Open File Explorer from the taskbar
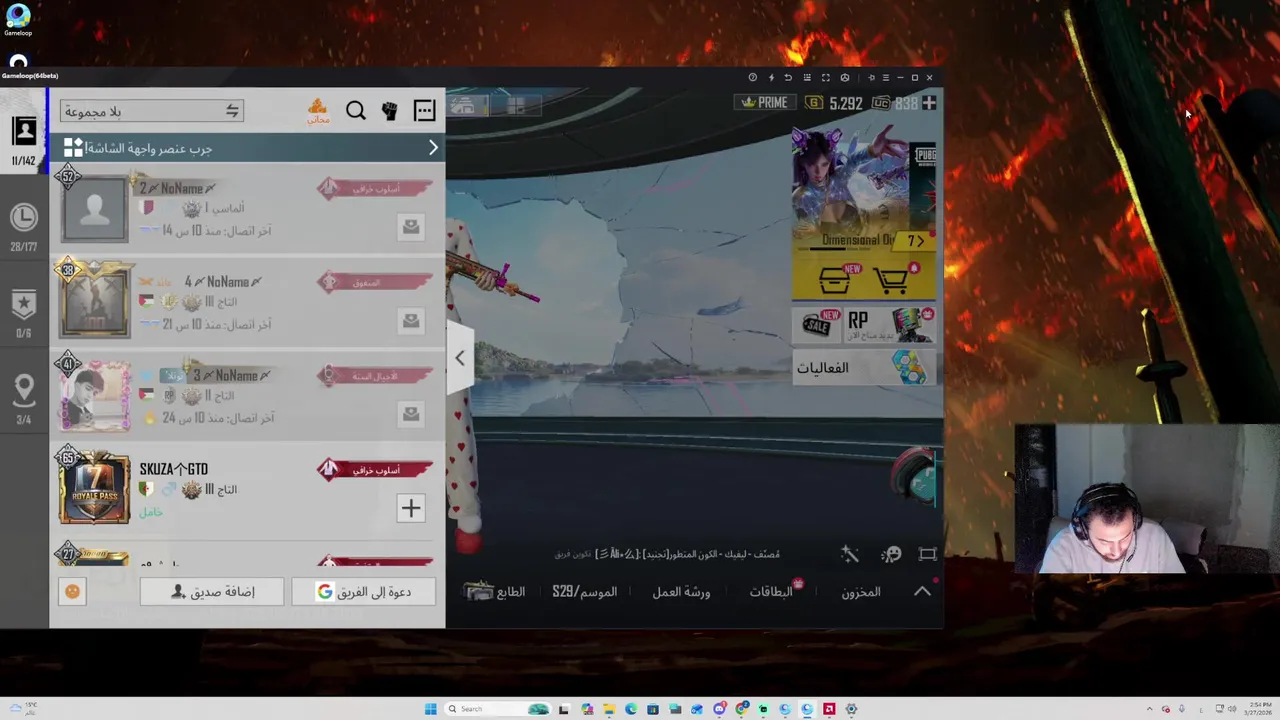1280x720 pixels. pyautogui.click(x=609, y=709)
